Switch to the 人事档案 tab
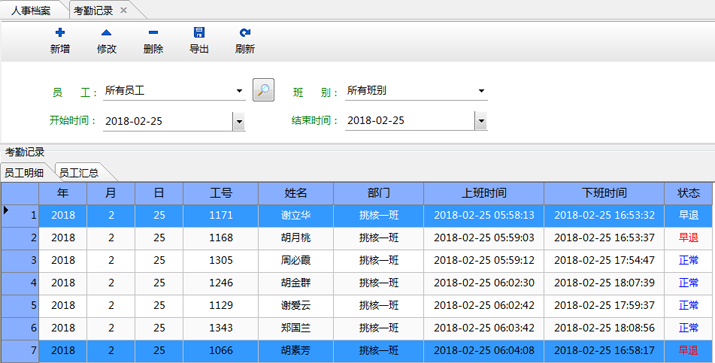The width and height of the screenshot is (715, 363). tap(31, 11)
